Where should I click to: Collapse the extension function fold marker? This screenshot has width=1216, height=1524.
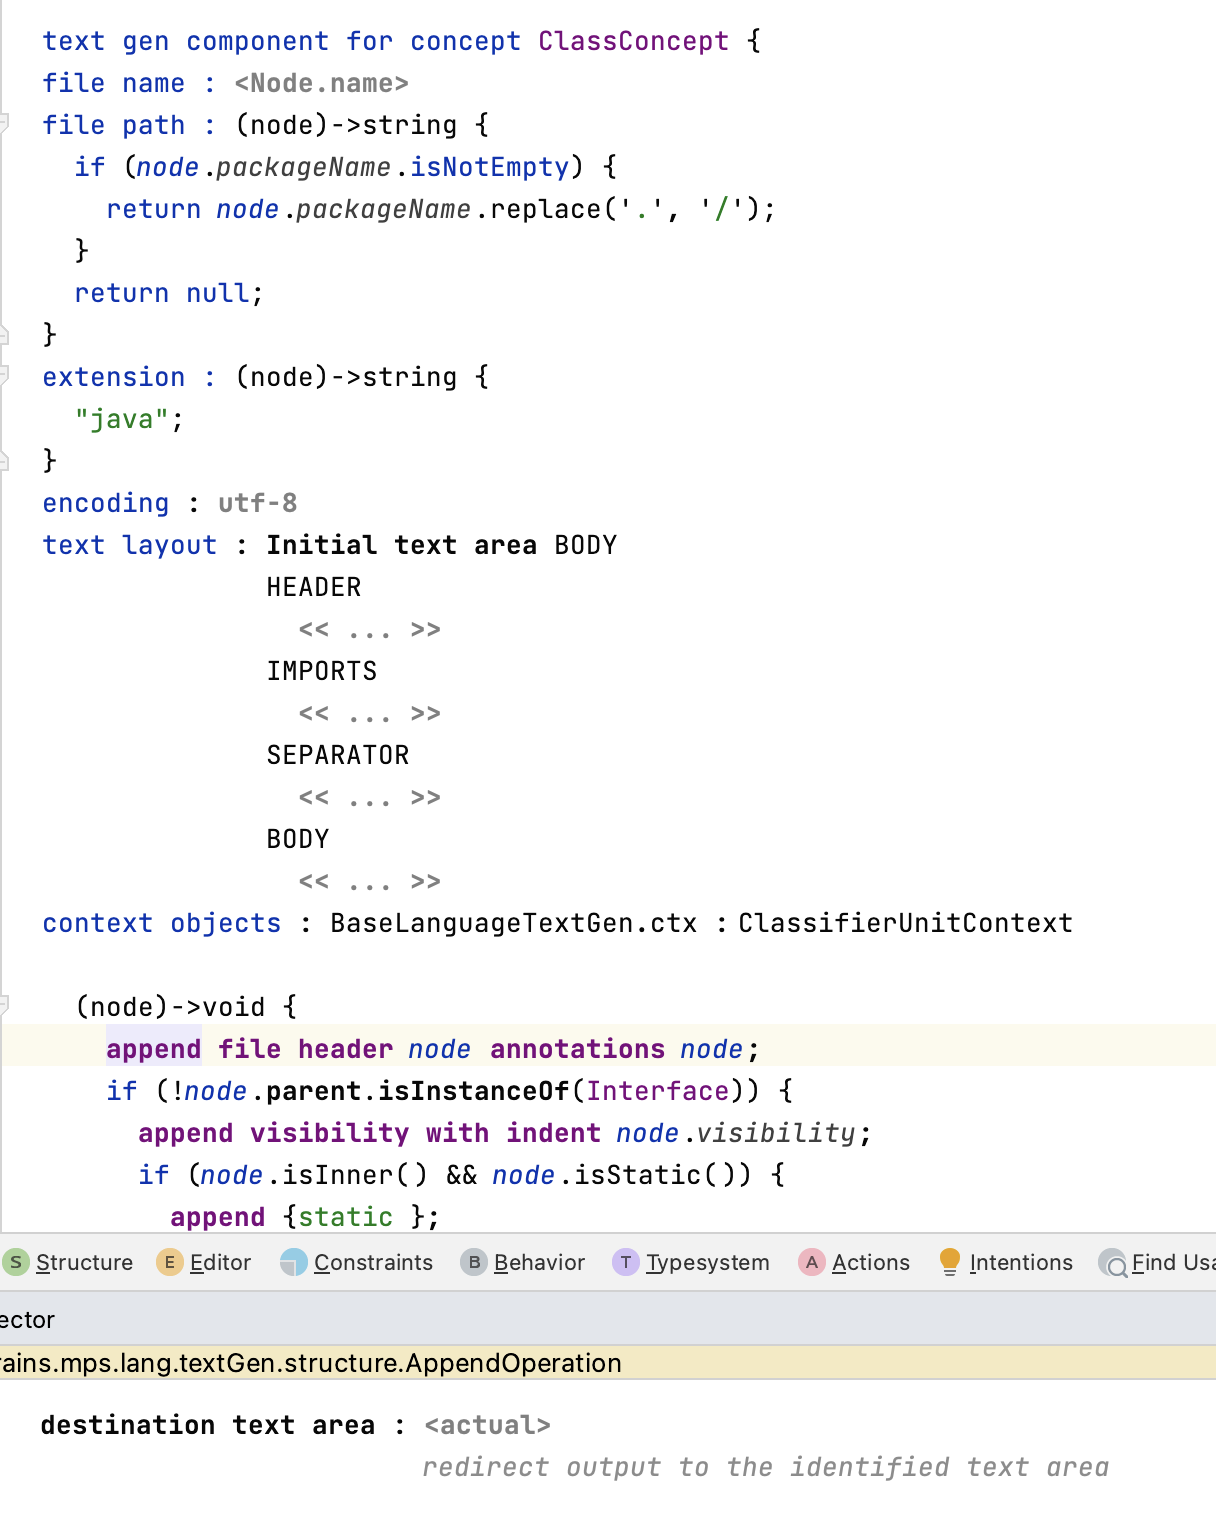4,376
